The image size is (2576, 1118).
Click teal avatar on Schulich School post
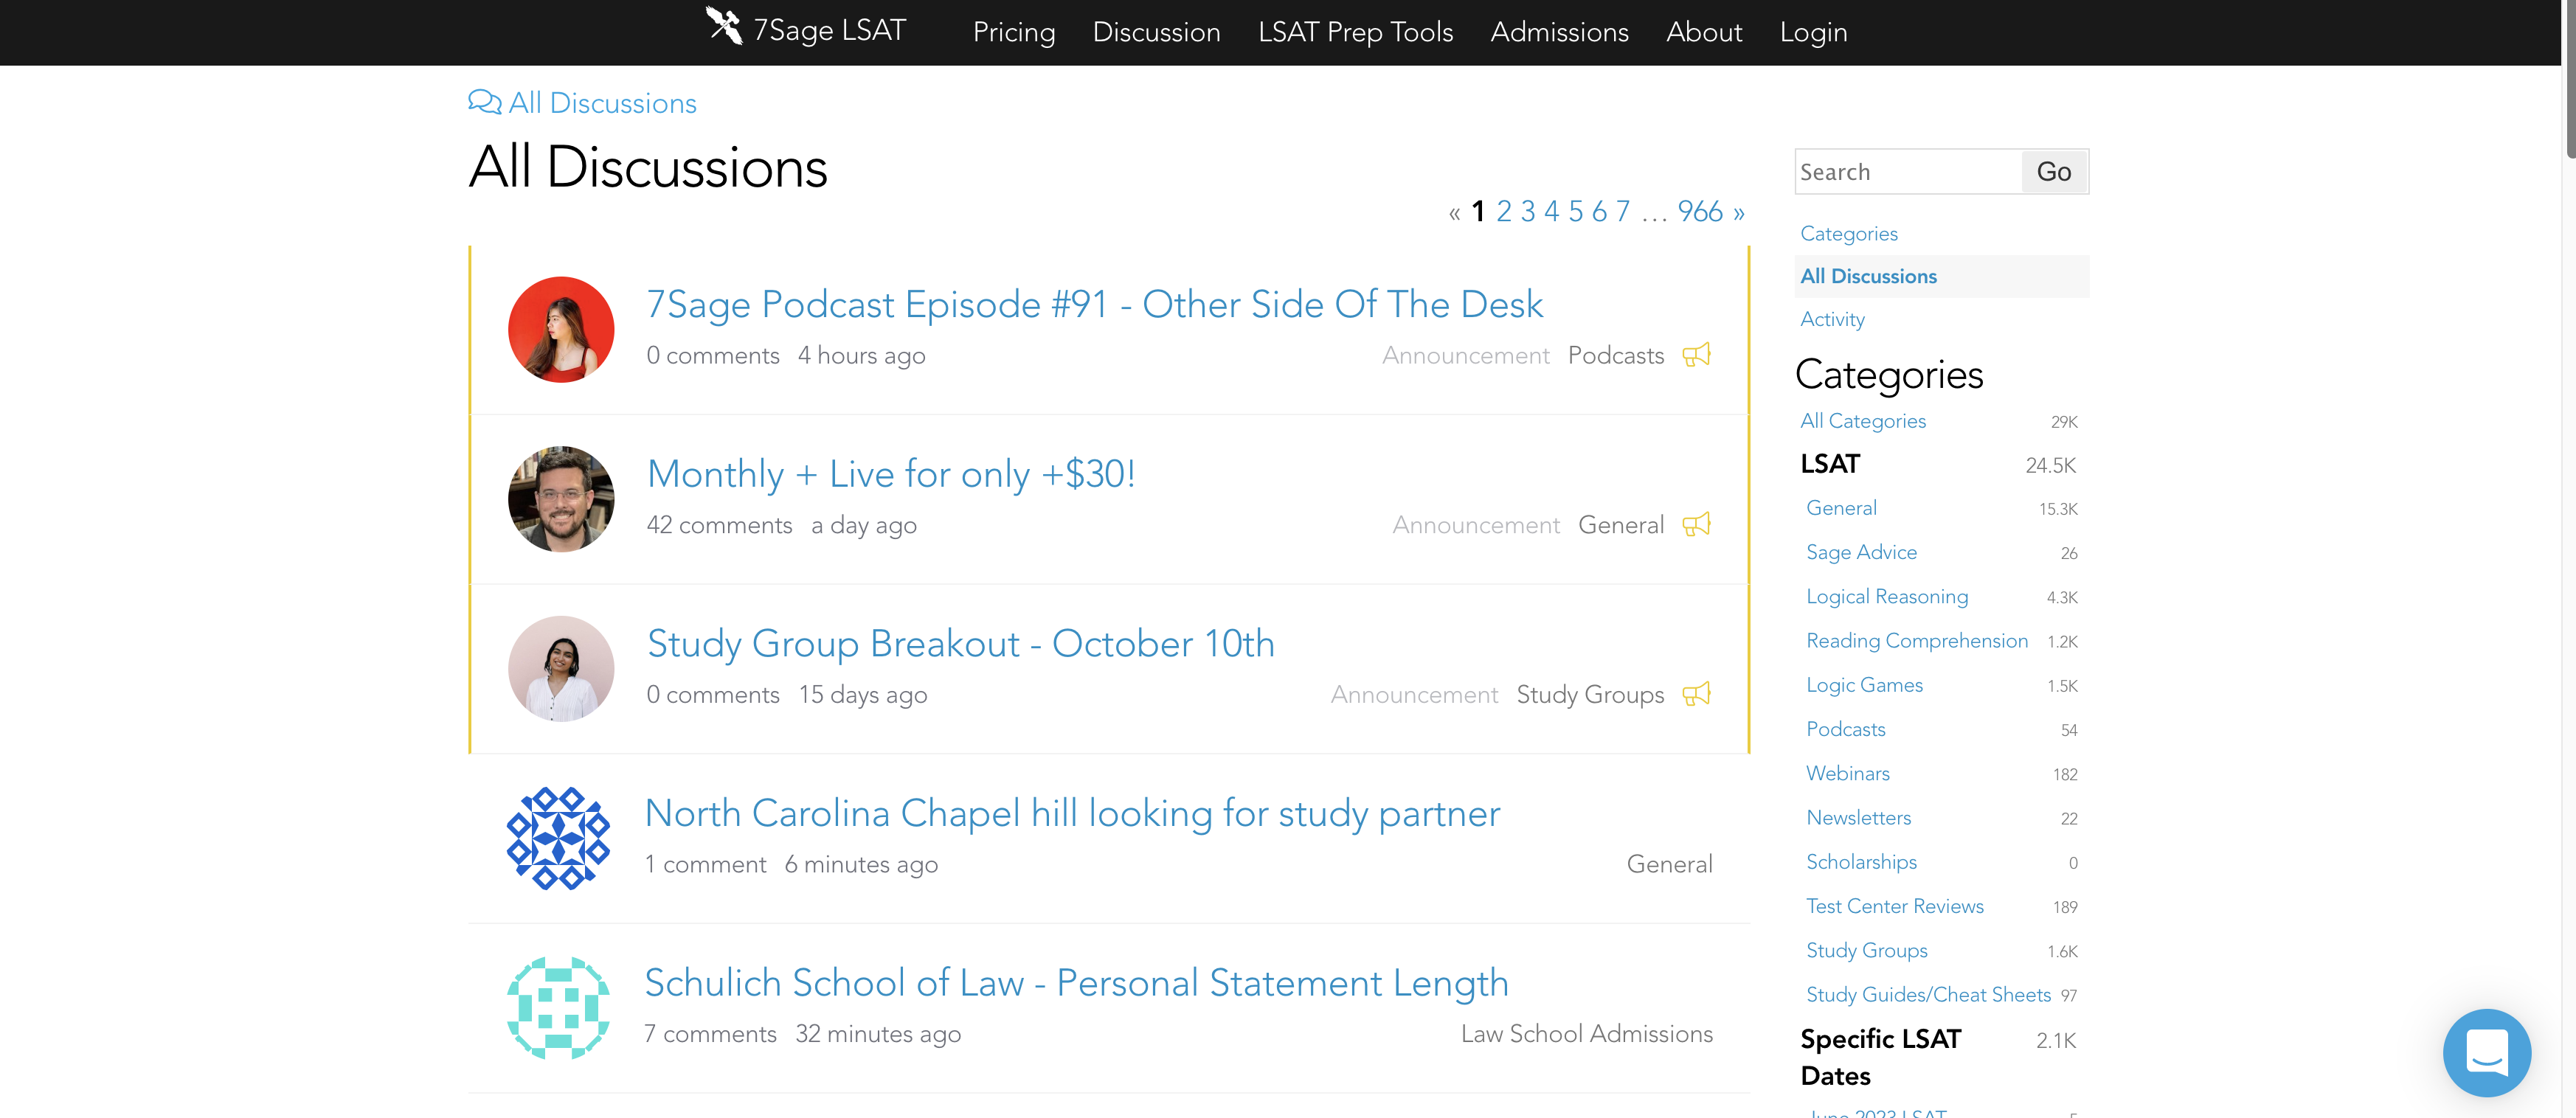click(559, 1007)
